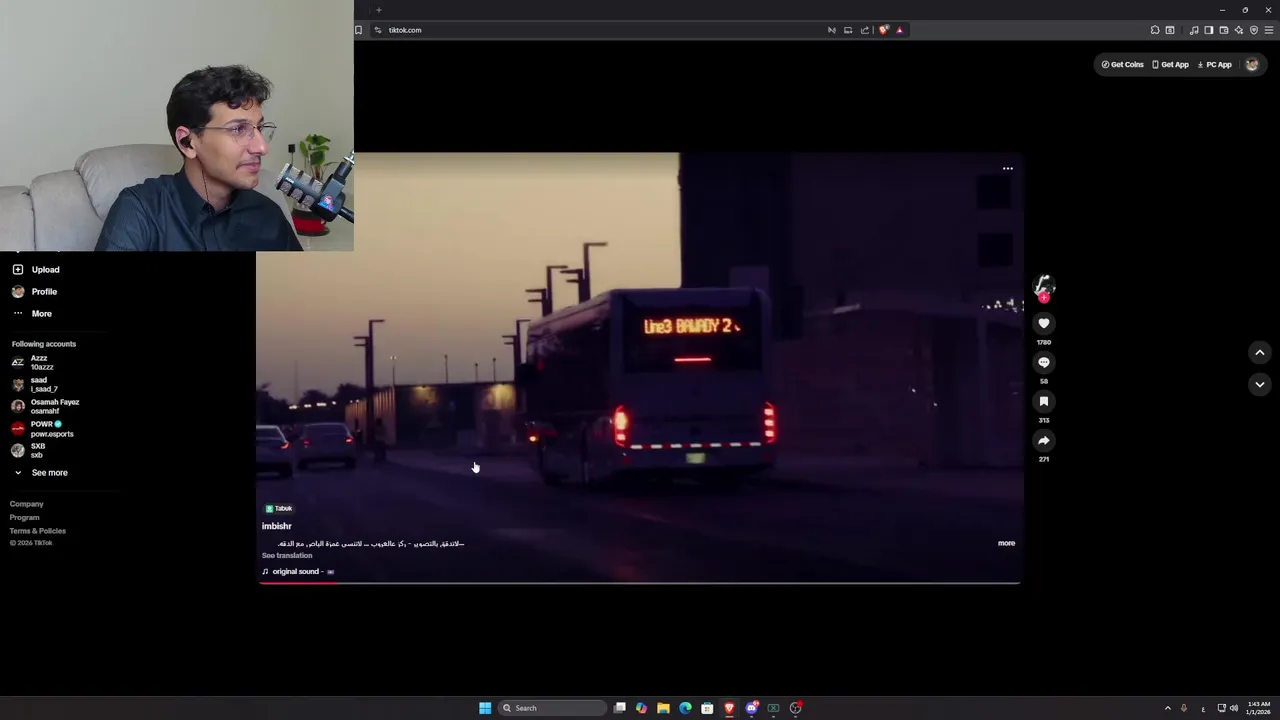
Task: Open SXB sxb following account
Action: (37, 450)
